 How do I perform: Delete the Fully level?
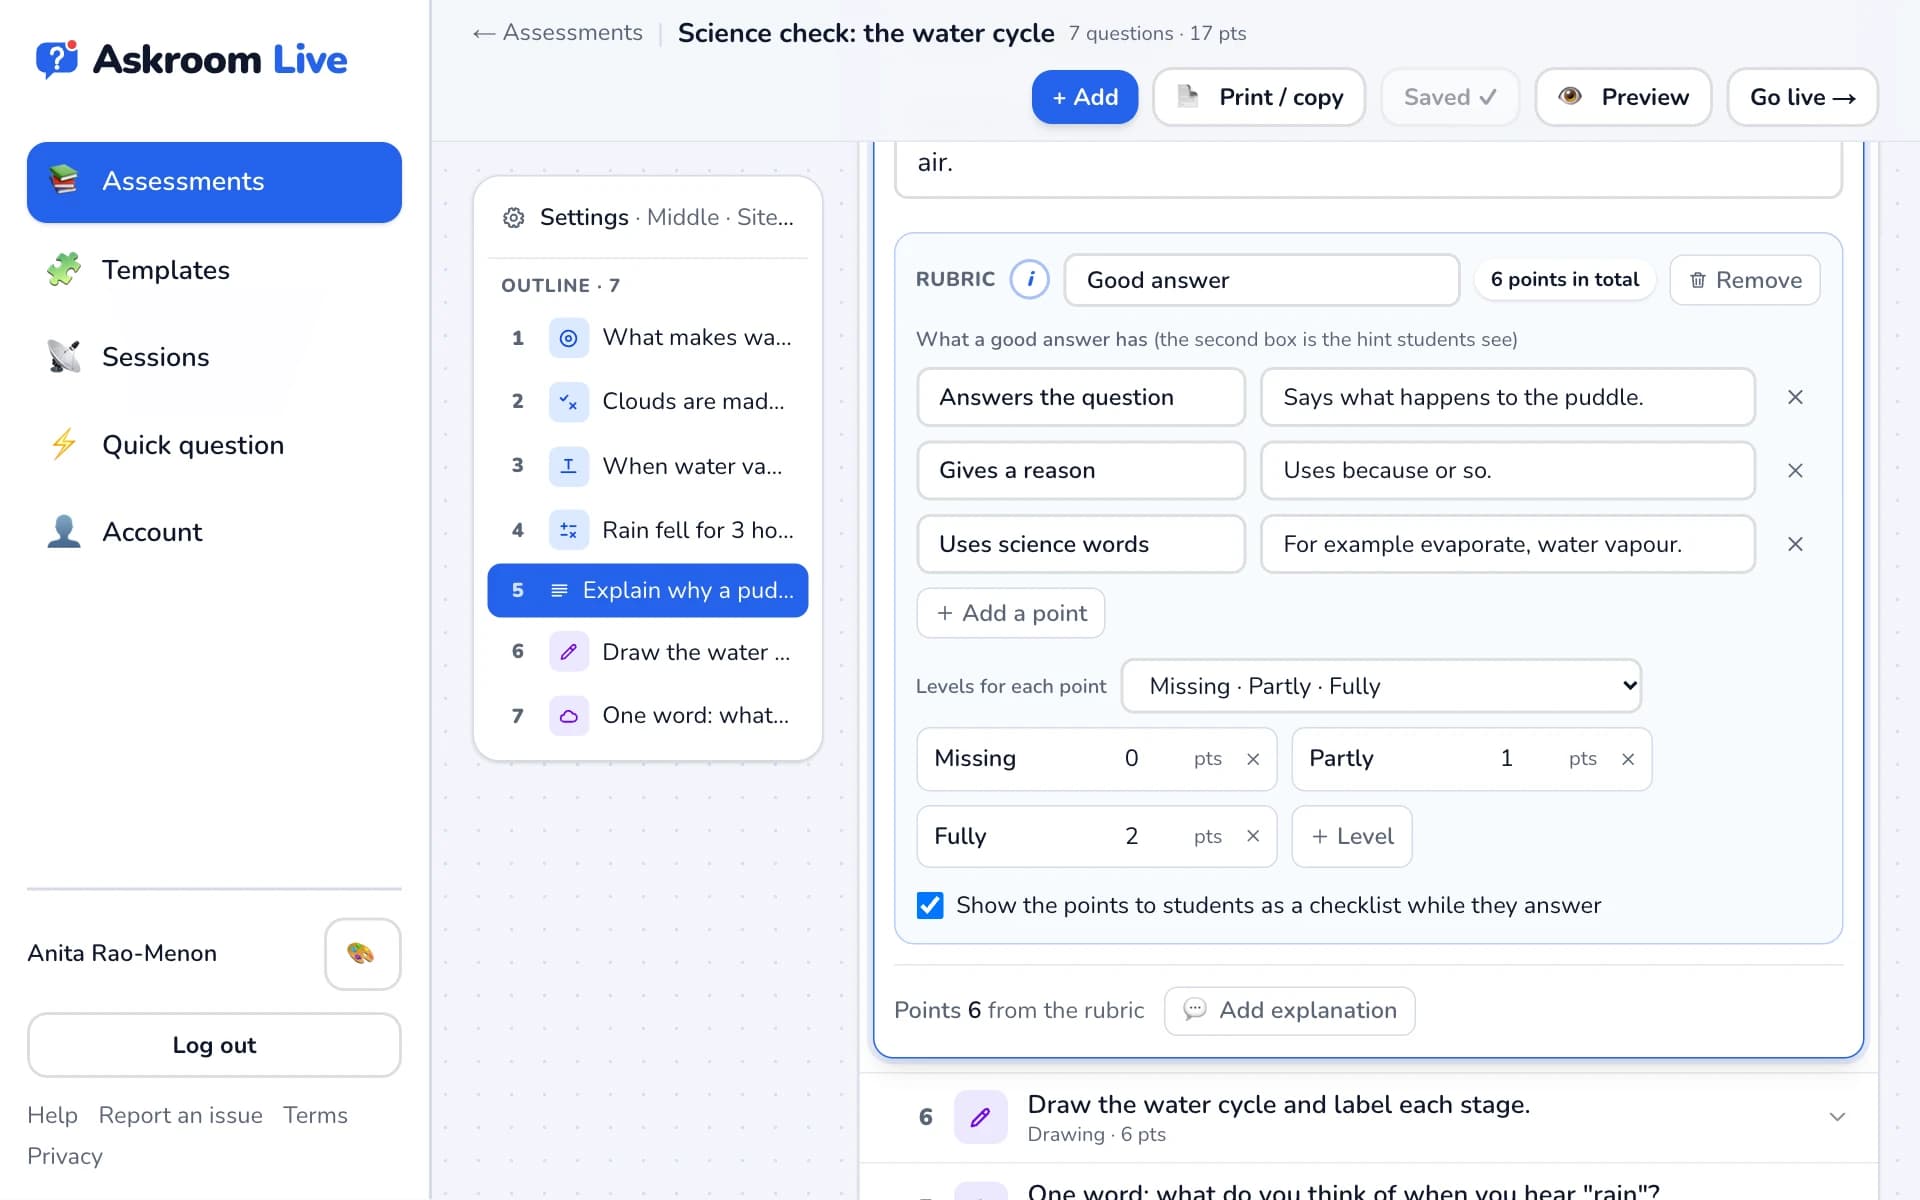1253,836
